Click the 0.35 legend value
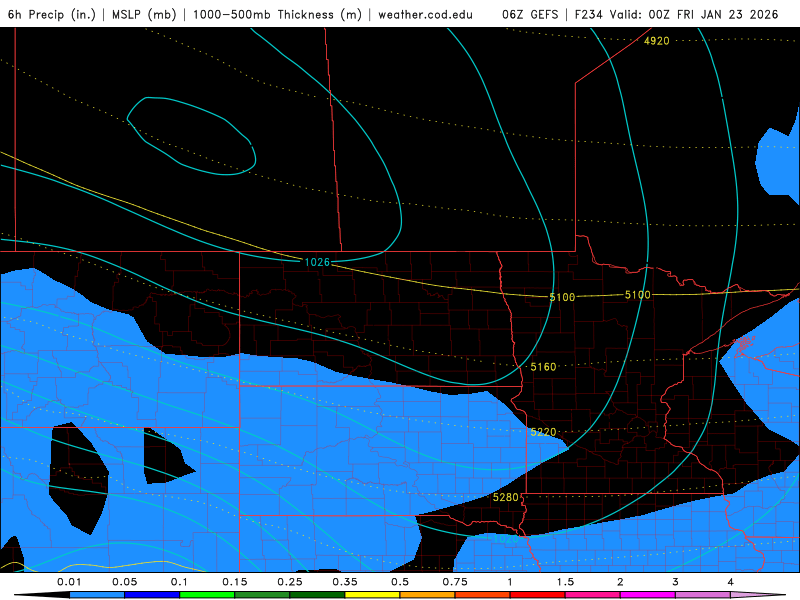 coord(345,582)
